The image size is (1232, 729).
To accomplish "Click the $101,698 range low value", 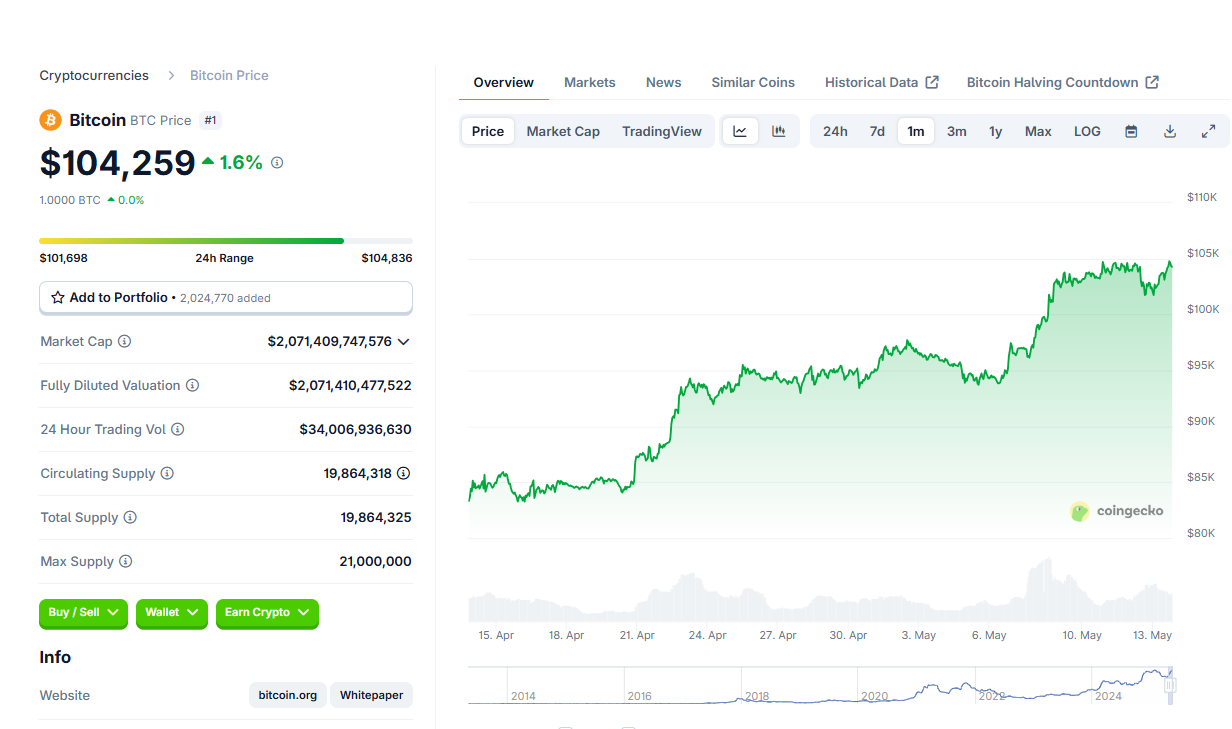I will pyautogui.click(x=64, y=258).
